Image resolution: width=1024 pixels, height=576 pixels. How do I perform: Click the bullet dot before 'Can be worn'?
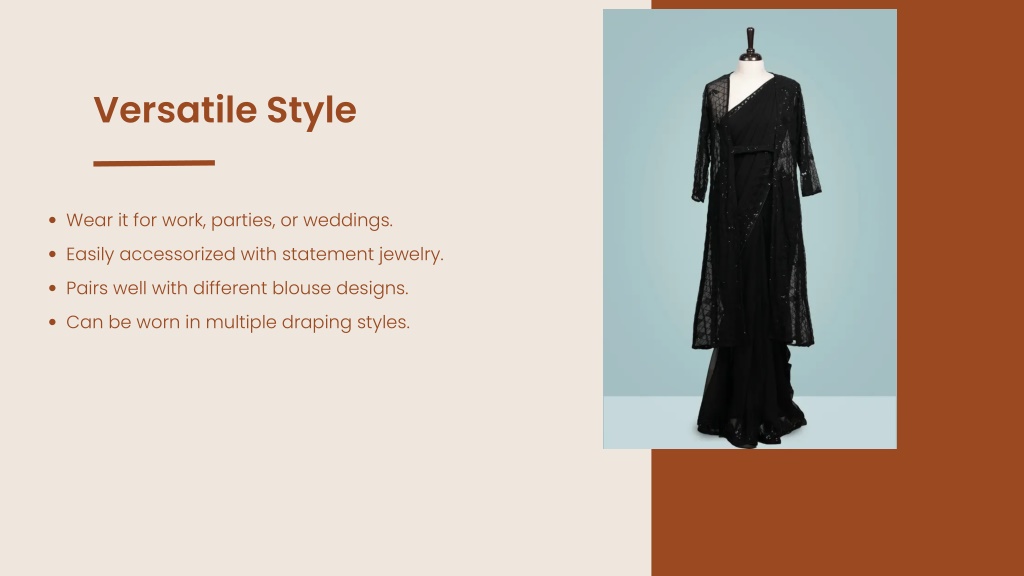click(x=53, y=322)
